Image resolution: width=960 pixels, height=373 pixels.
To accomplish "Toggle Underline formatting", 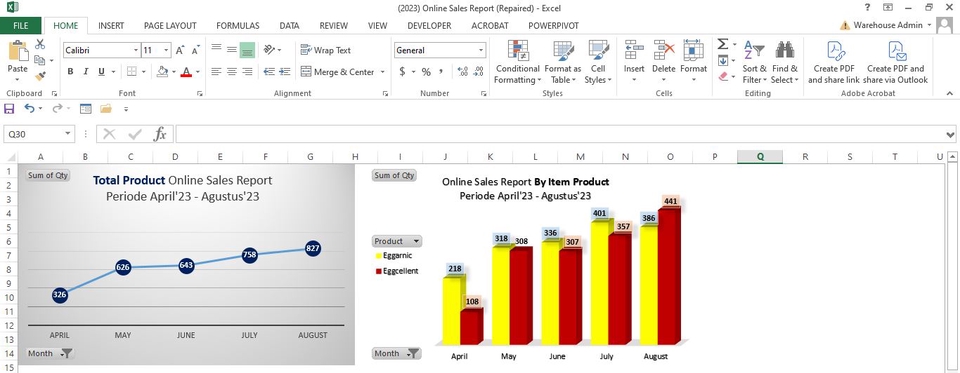I will pyautogui.click(x=102, y=72).
